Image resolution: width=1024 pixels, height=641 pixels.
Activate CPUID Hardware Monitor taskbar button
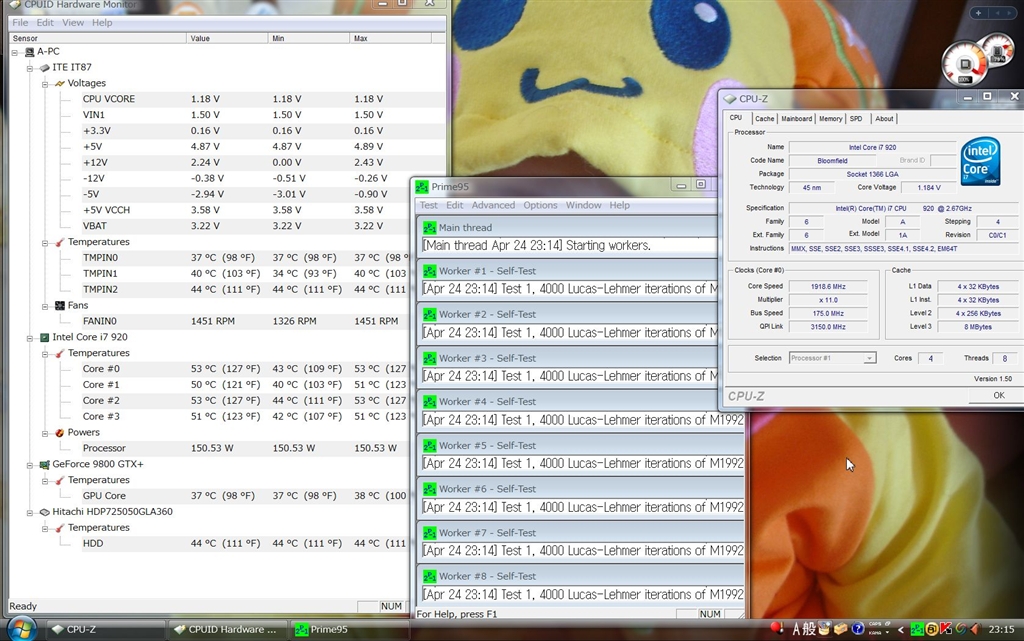[x=227, y=630]
